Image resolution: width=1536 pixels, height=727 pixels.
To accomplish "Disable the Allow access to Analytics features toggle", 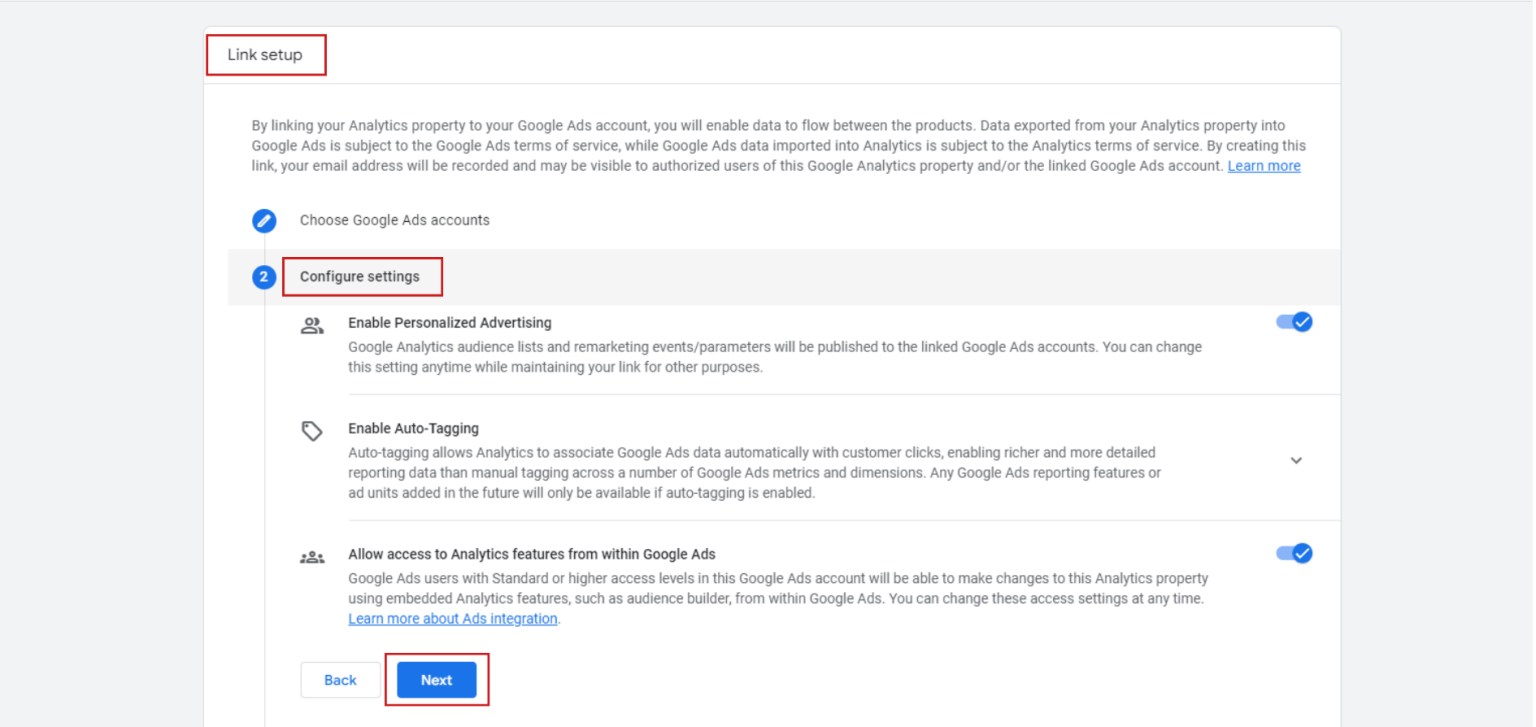I will pyautogui.click(x=1294, y=553).
